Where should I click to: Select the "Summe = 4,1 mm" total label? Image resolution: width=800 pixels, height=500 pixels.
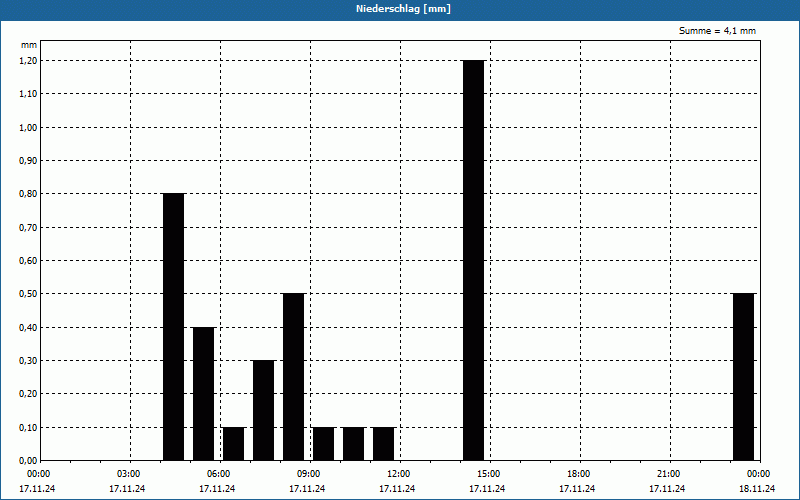point(717,31)
